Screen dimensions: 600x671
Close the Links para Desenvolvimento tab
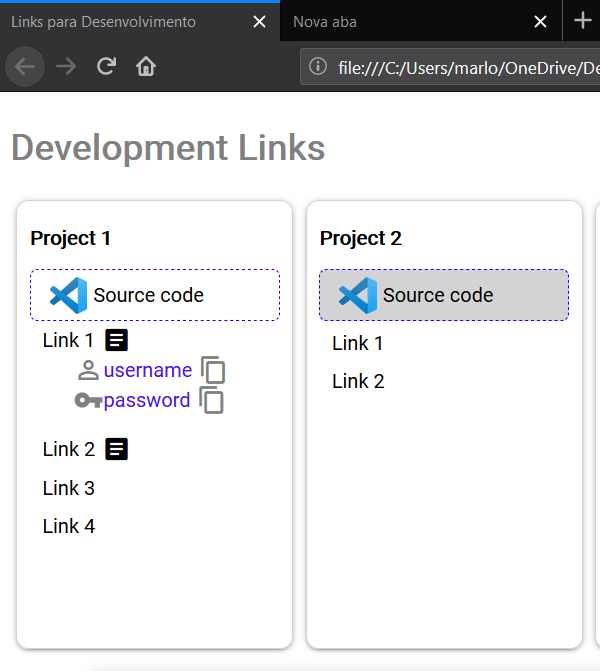(259, 21)
